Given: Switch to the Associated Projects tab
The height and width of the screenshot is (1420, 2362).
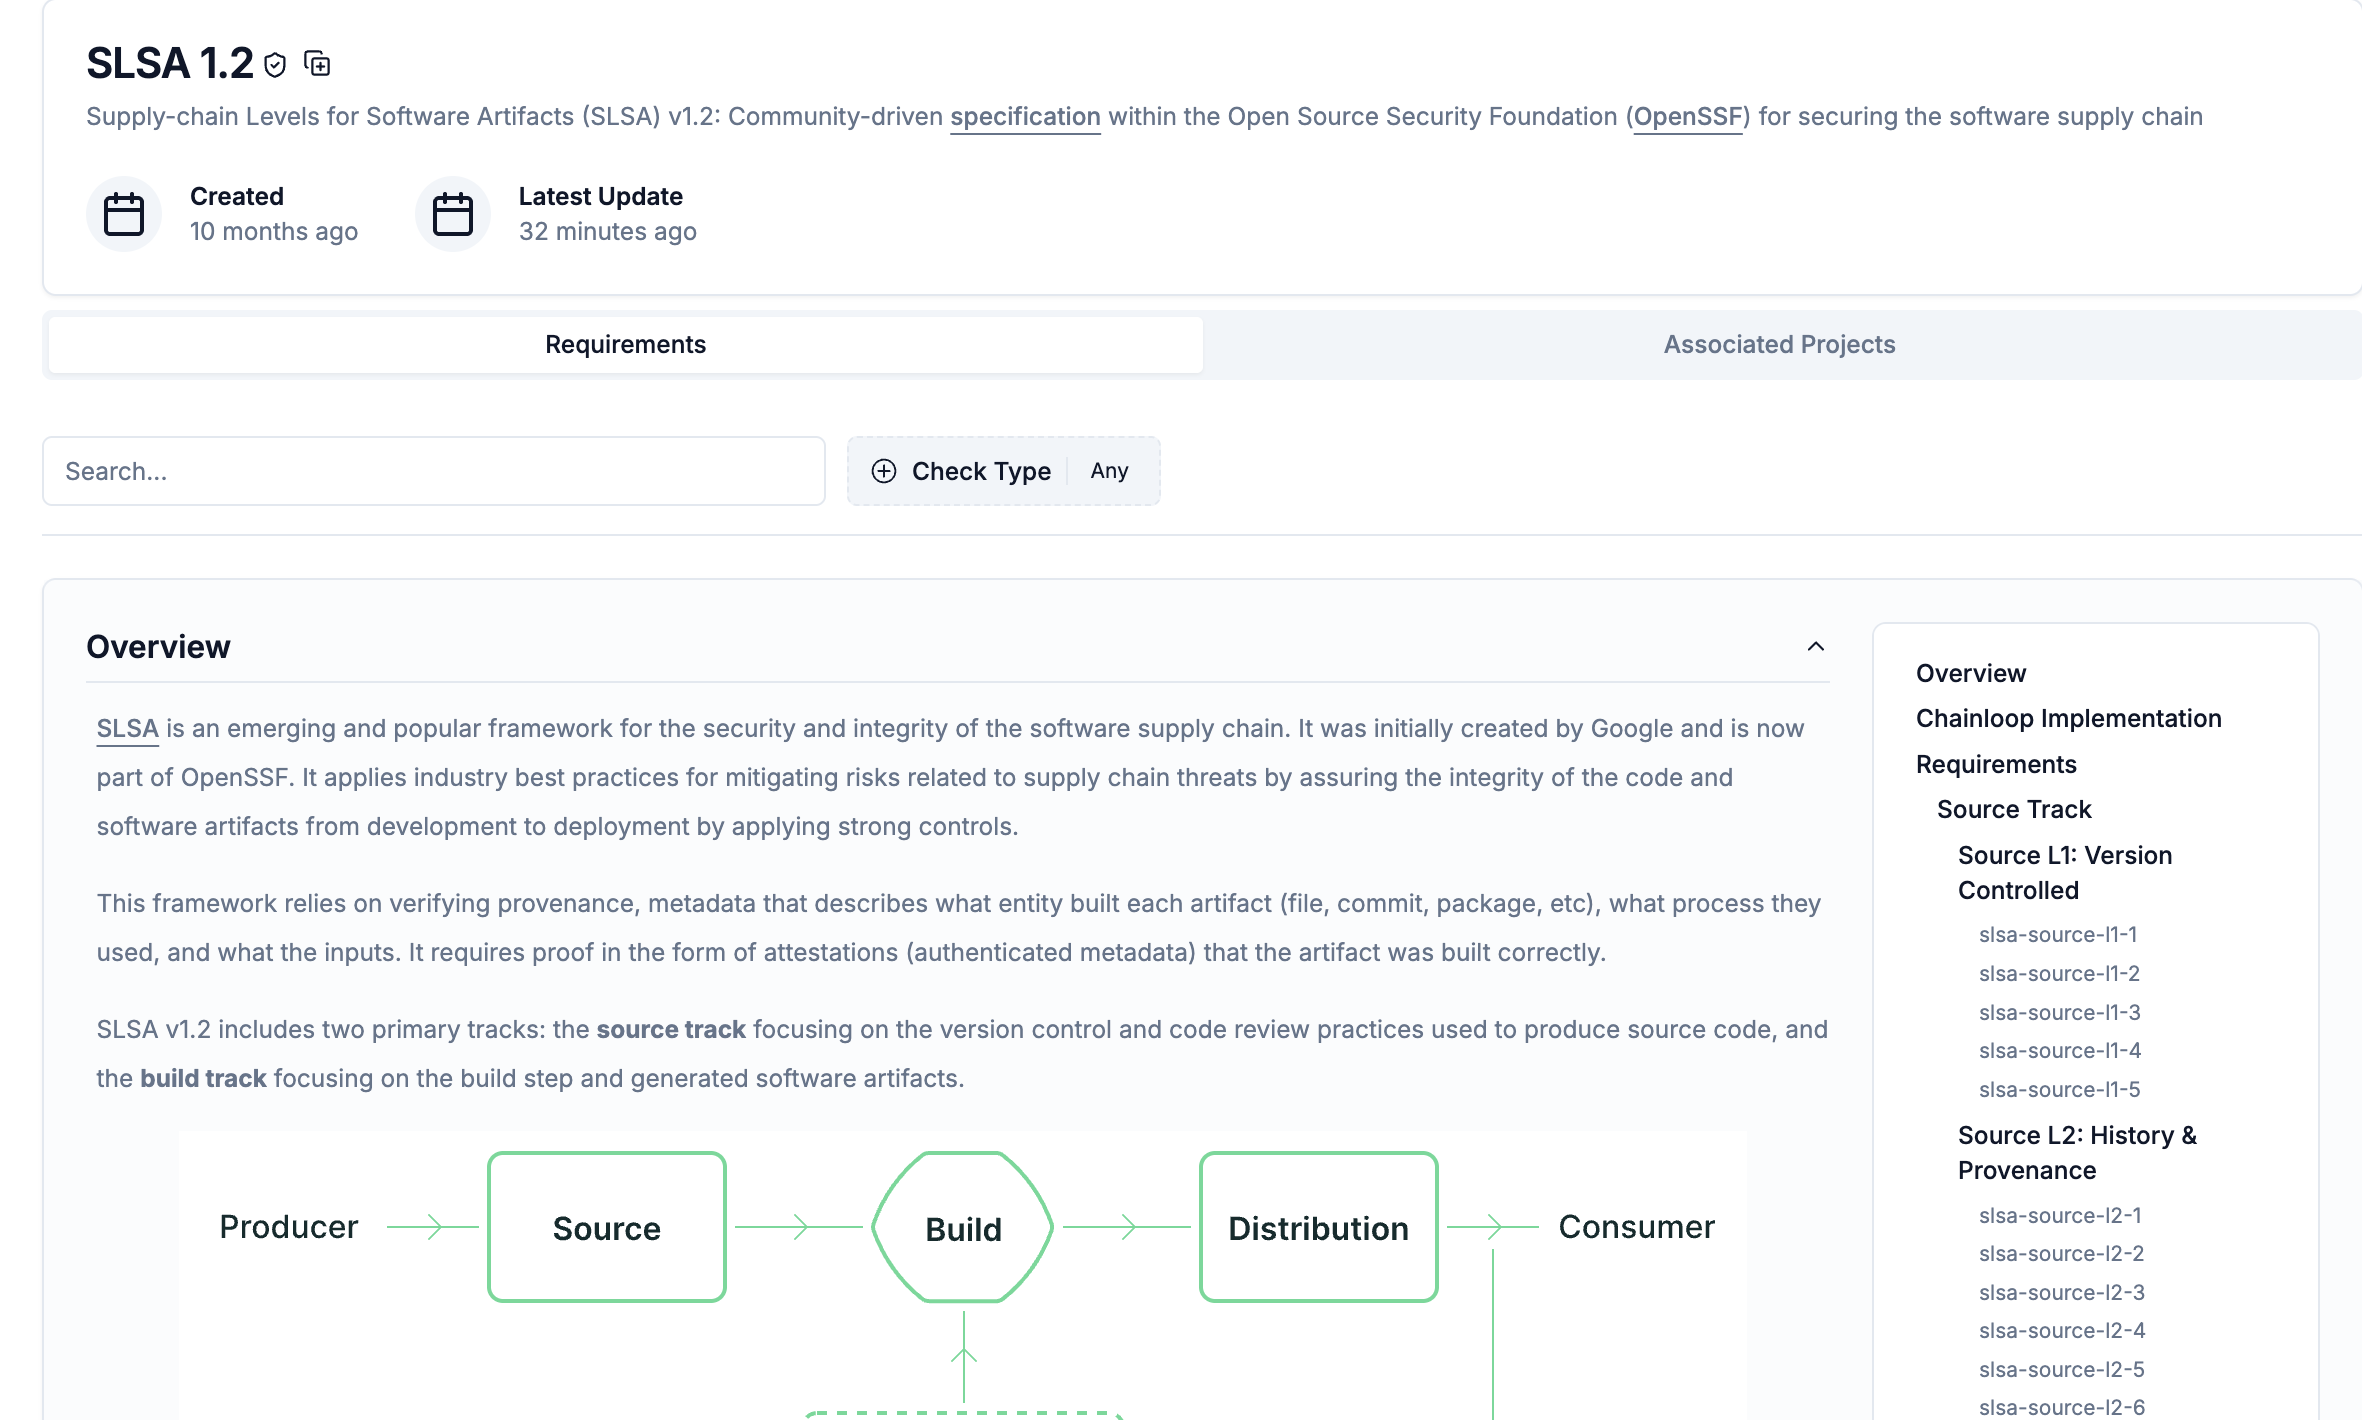Looking at the screenshot, I should coord(1779,344).
